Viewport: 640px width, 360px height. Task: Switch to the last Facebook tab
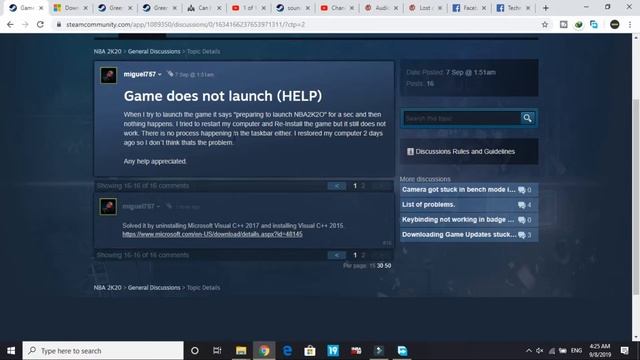coord(513,8)
